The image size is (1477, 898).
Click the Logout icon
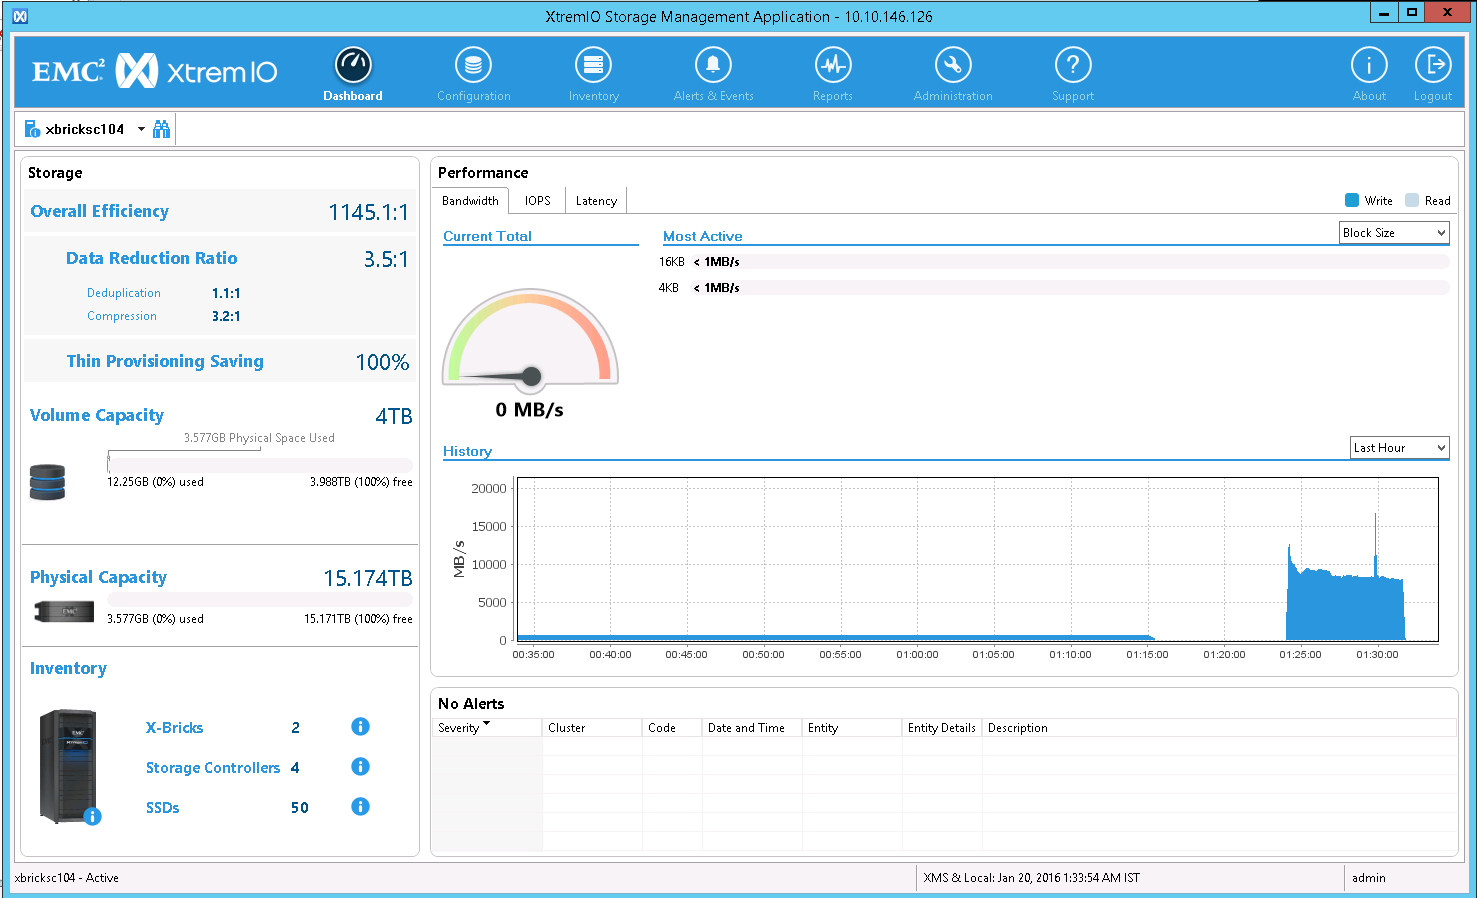coord(1432,66)
